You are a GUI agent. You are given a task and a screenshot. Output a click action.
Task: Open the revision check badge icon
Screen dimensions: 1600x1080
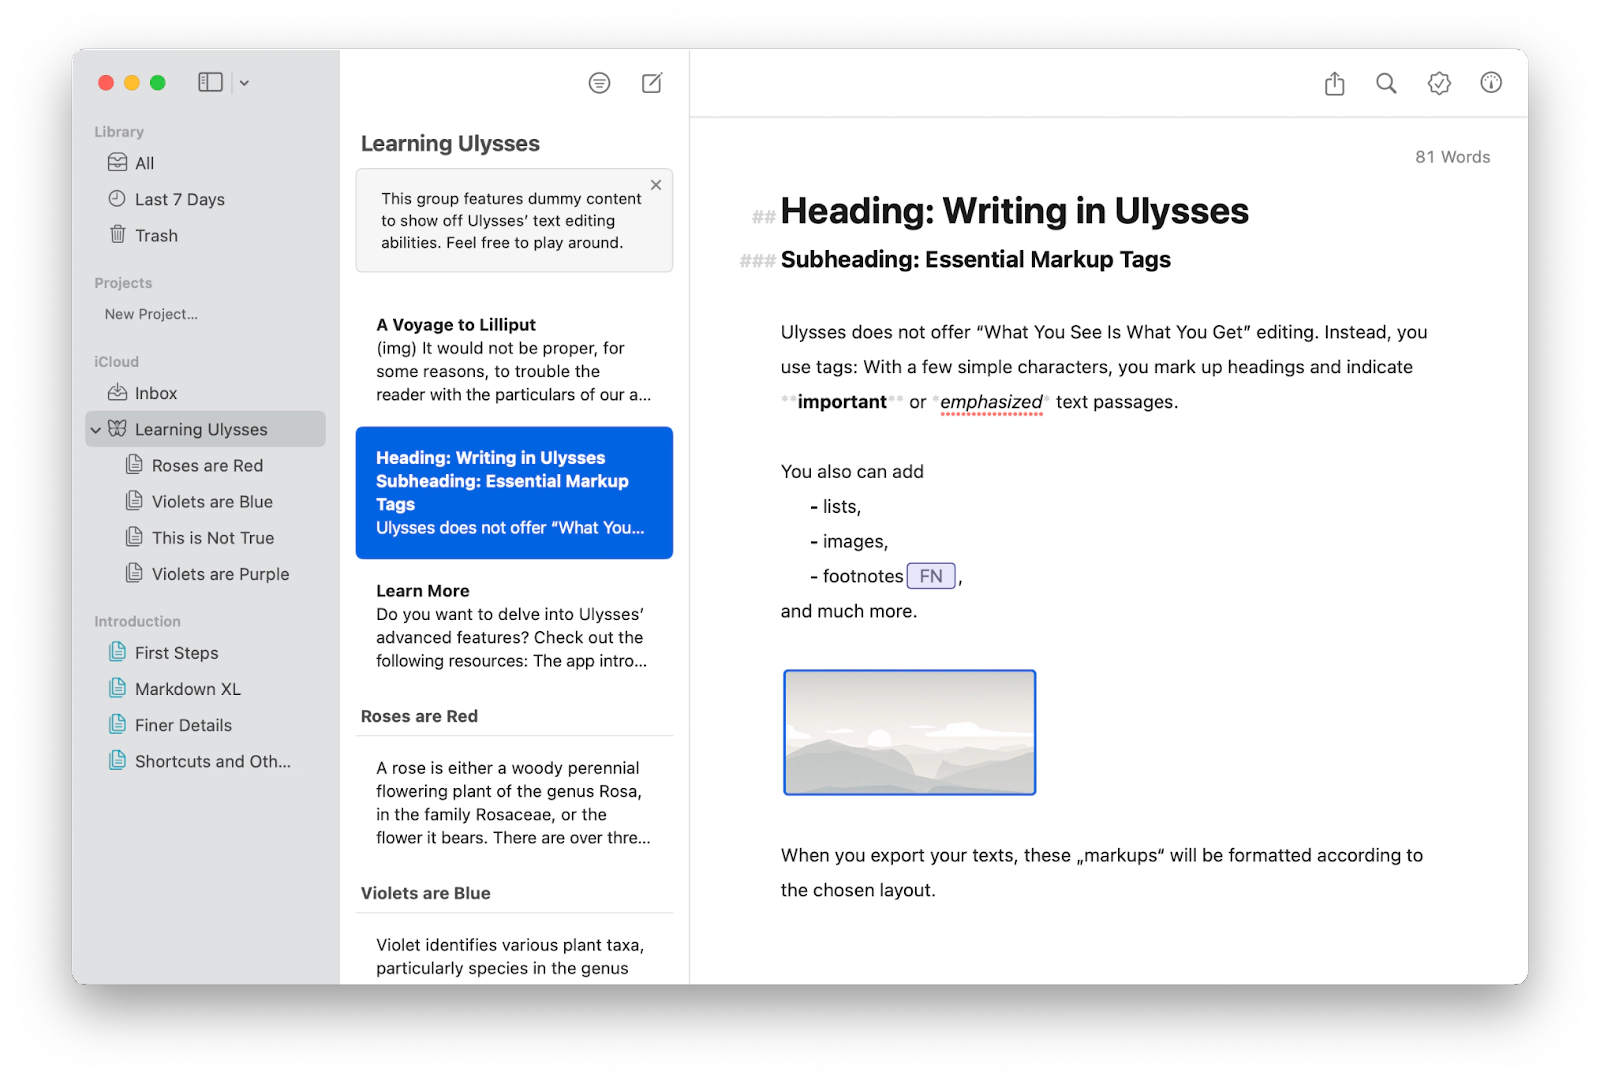(x=1439, y=83)
